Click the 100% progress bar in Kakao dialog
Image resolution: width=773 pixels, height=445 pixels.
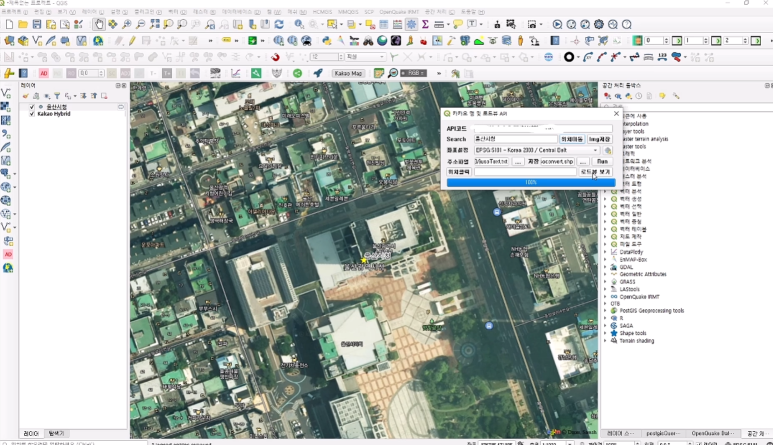tap(531, 182)
